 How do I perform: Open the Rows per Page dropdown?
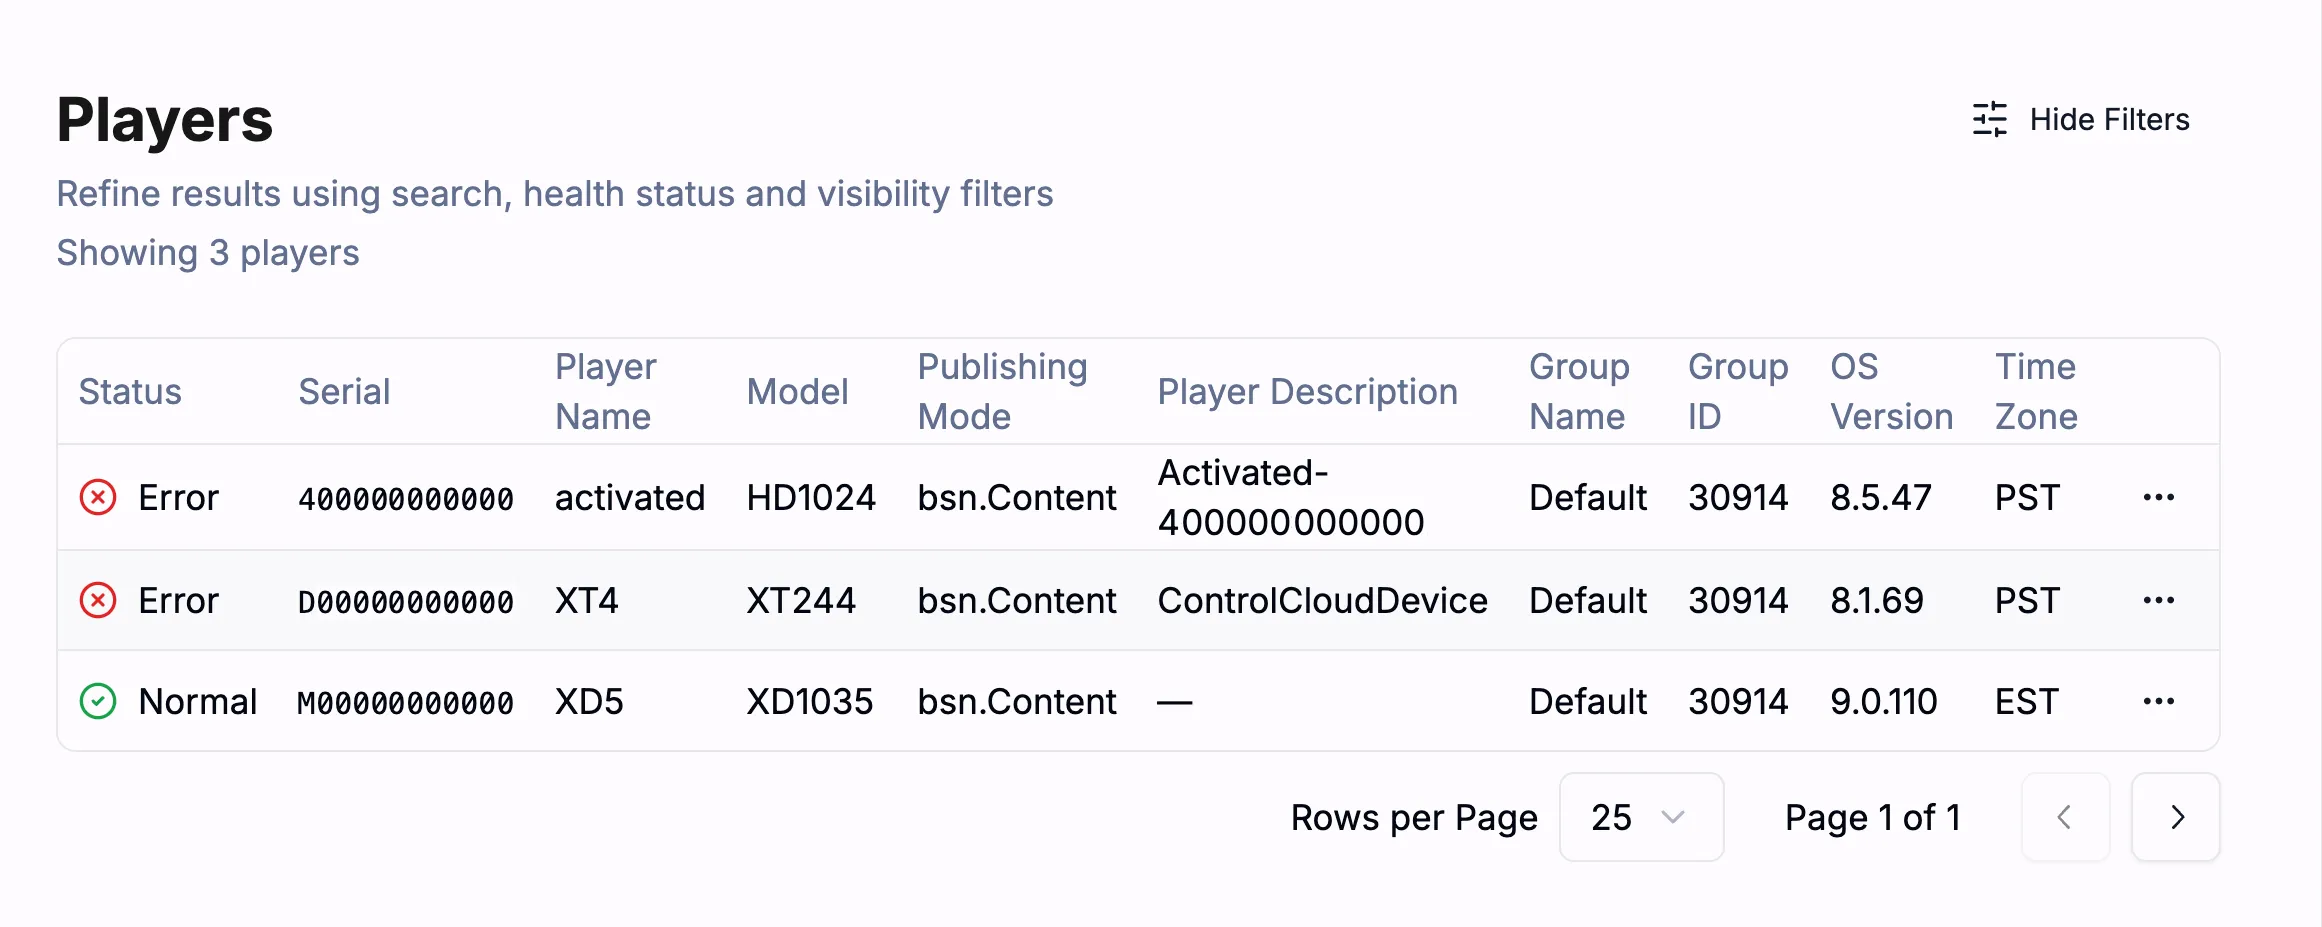click(1641, 817)
